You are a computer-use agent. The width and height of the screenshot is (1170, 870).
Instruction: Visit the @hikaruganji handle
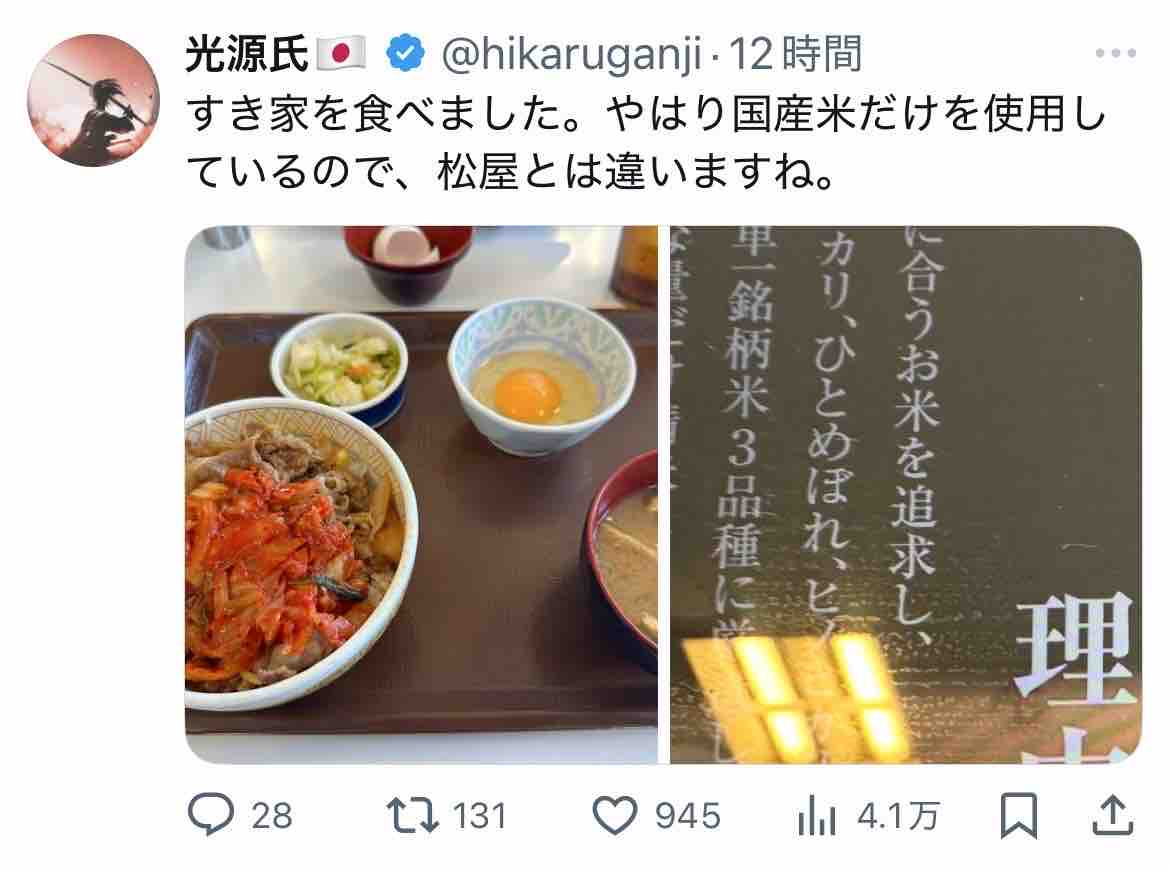[572, 55]
